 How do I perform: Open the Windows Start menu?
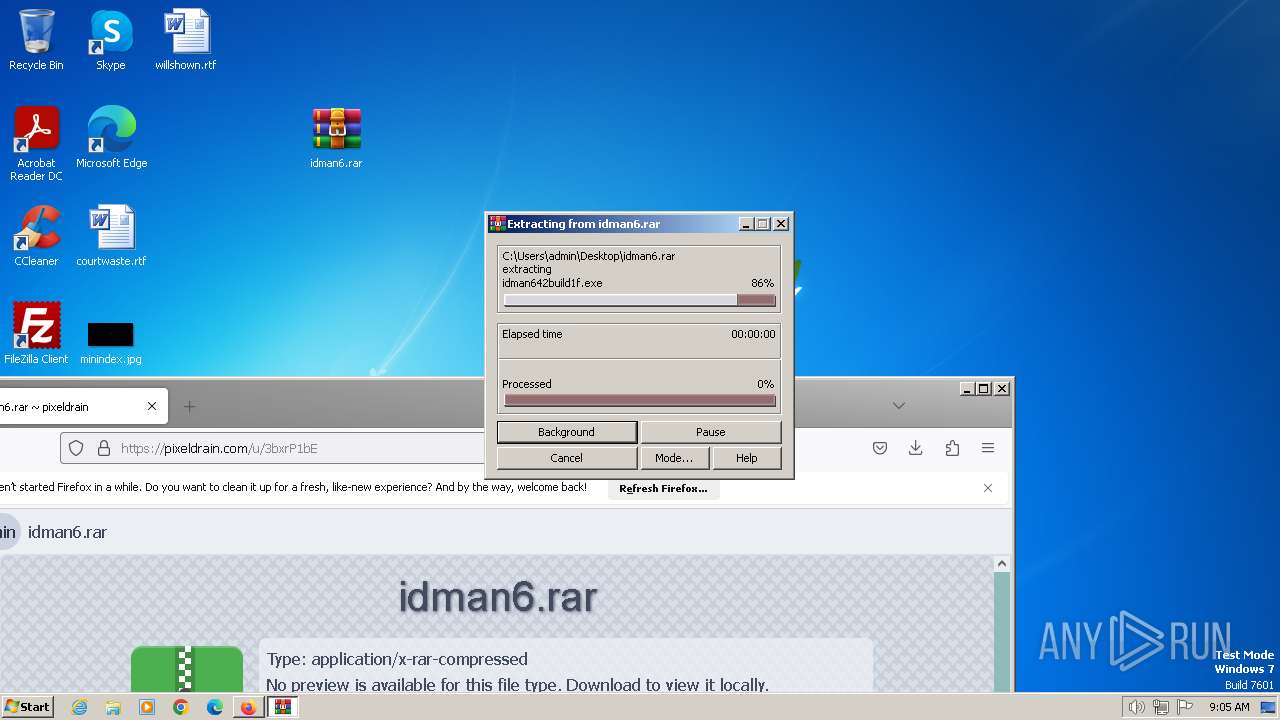[x=27, y=707]
